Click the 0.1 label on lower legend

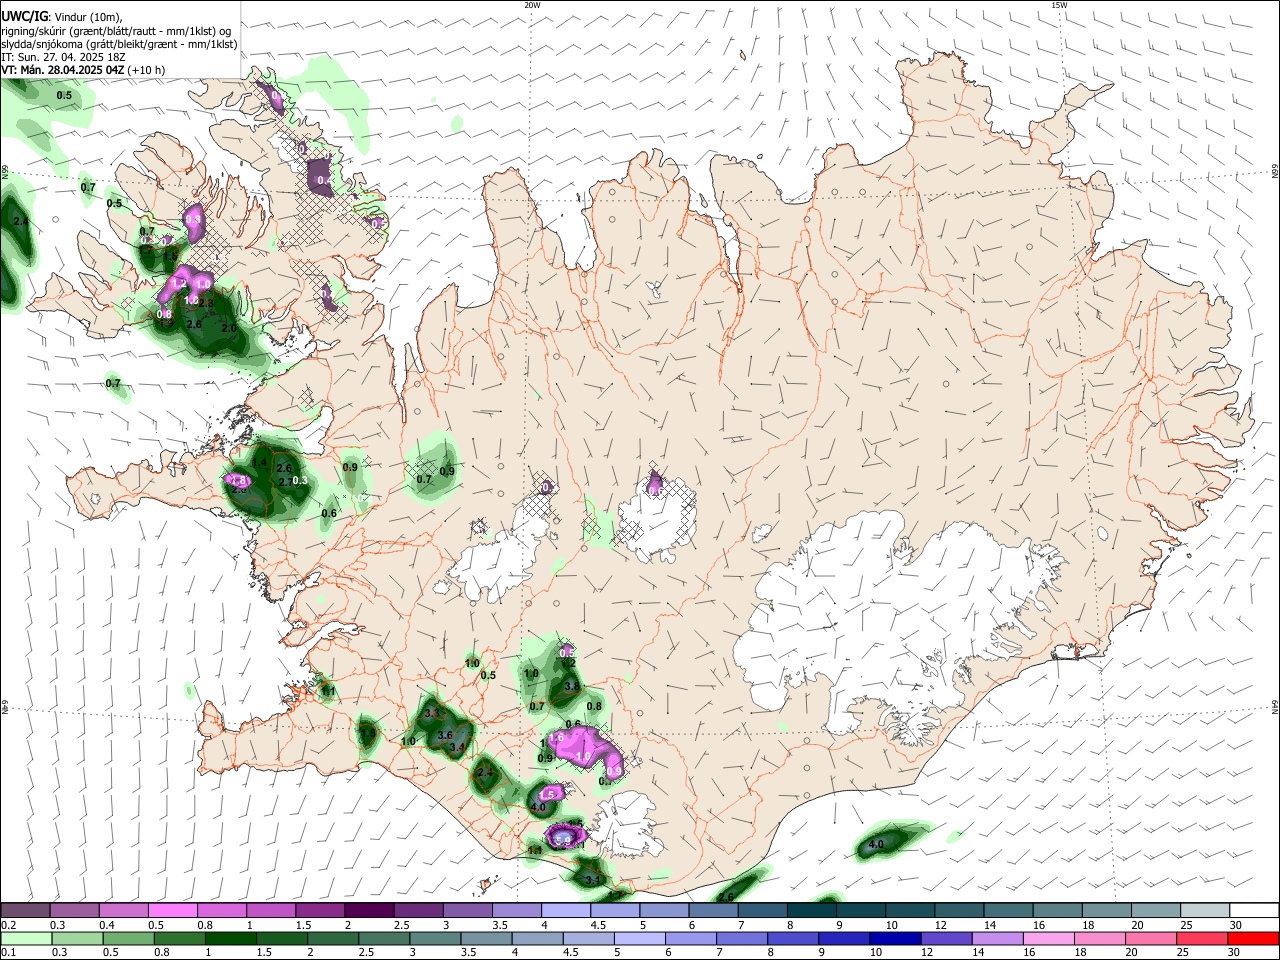tap(9, 953)
